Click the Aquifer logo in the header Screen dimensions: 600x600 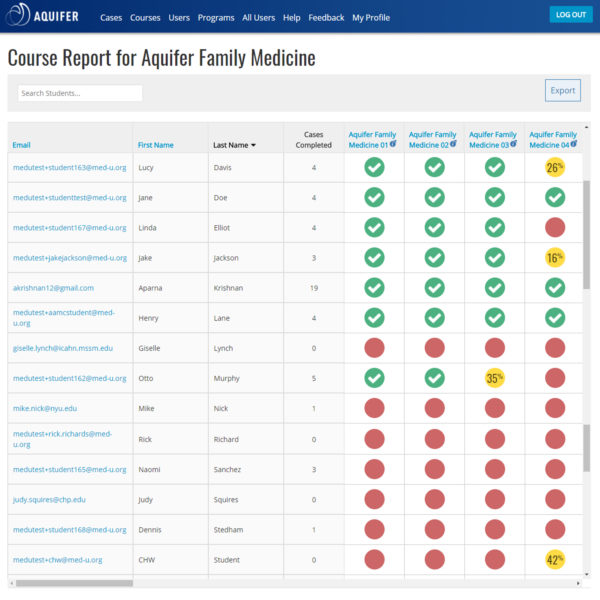click(42, 15)
